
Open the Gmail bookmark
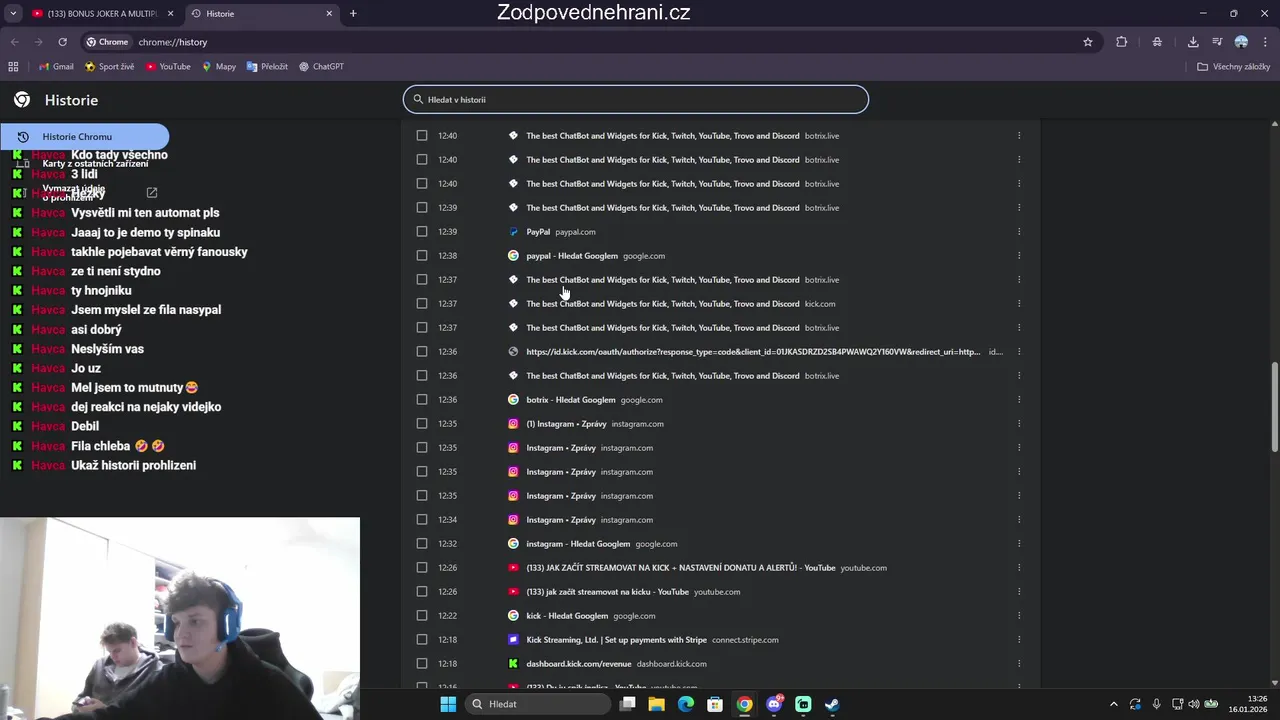56,67
